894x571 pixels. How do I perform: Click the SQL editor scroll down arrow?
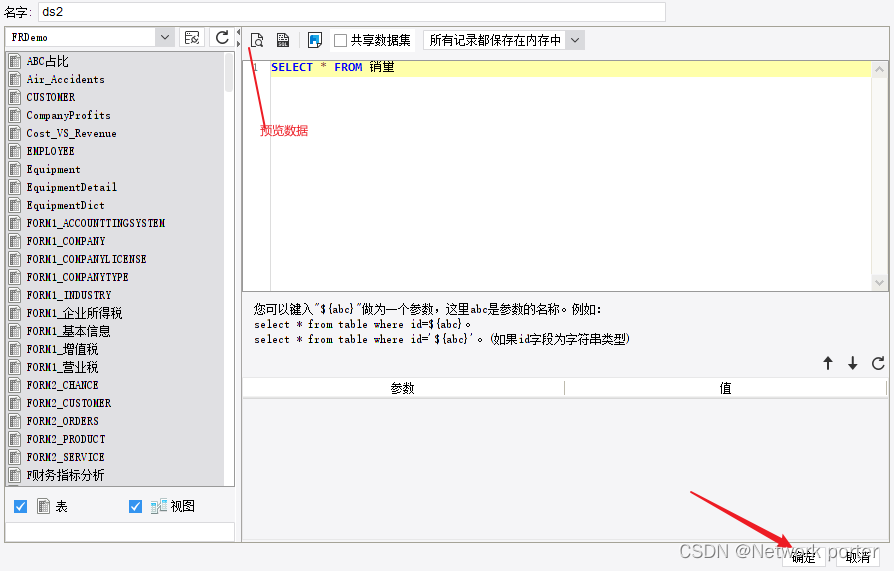click(x=879, y=282)
